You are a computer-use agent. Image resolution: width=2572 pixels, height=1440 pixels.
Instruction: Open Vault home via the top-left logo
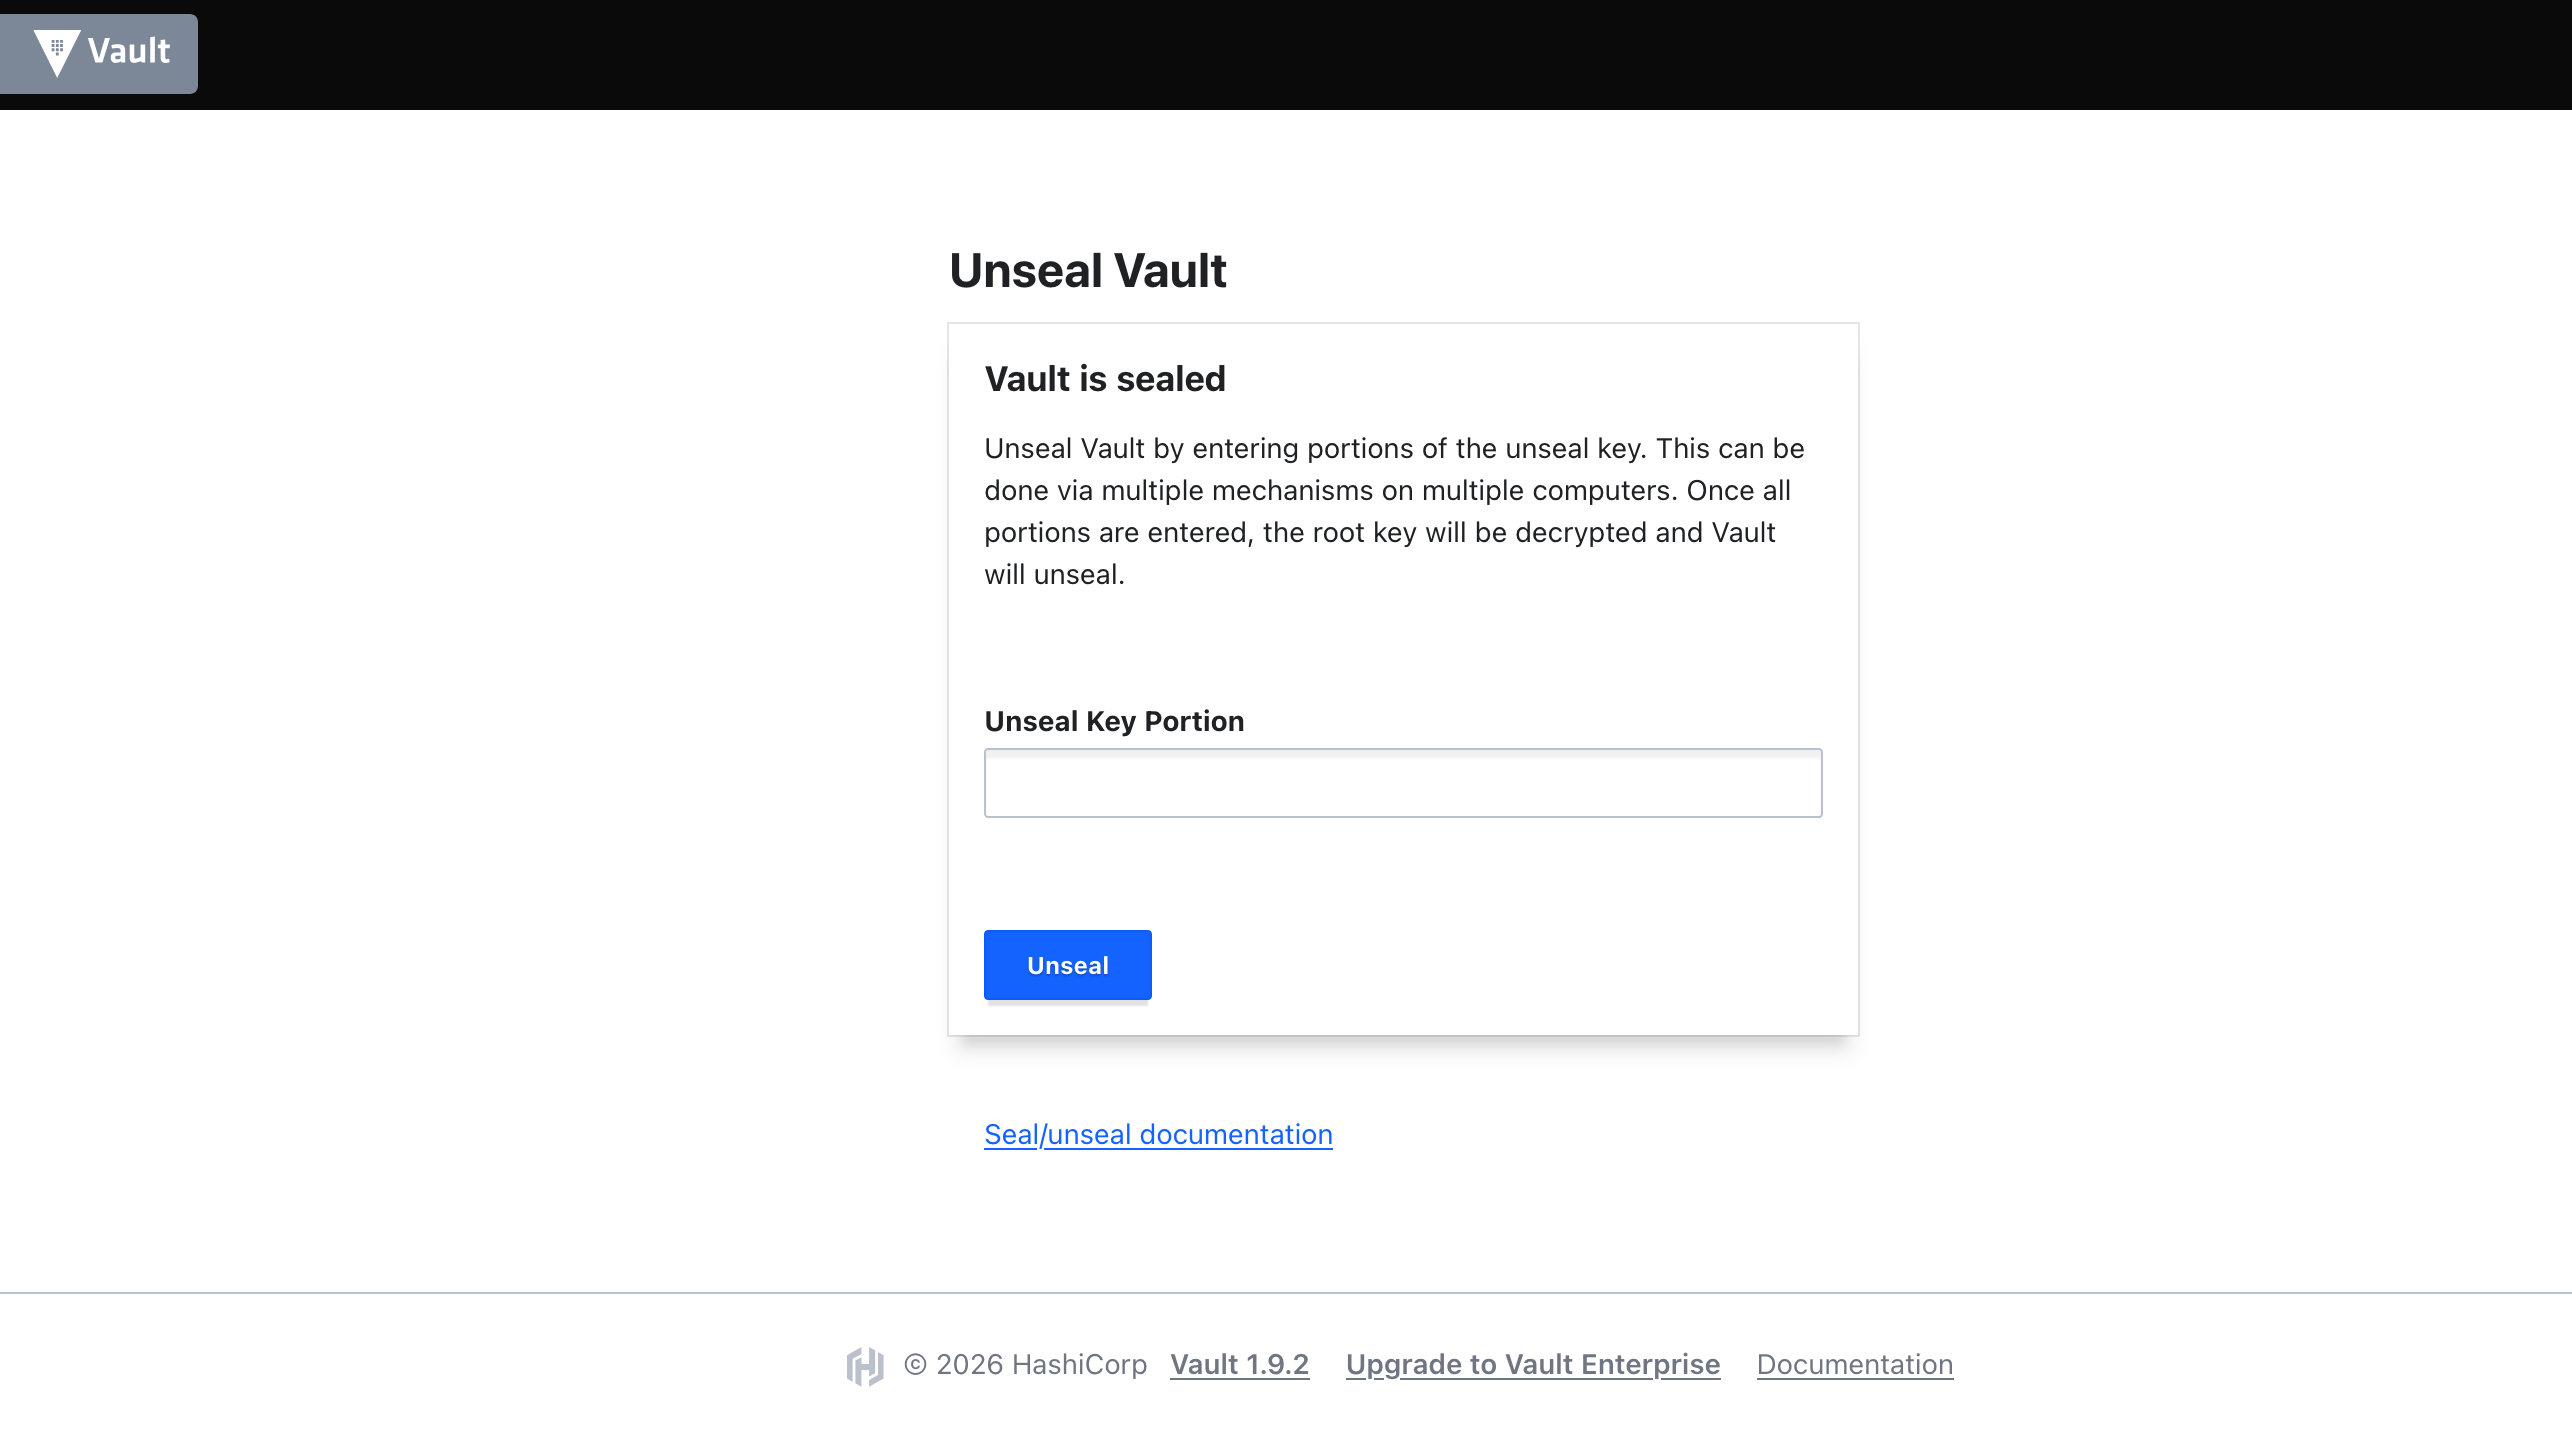(99, 53)
